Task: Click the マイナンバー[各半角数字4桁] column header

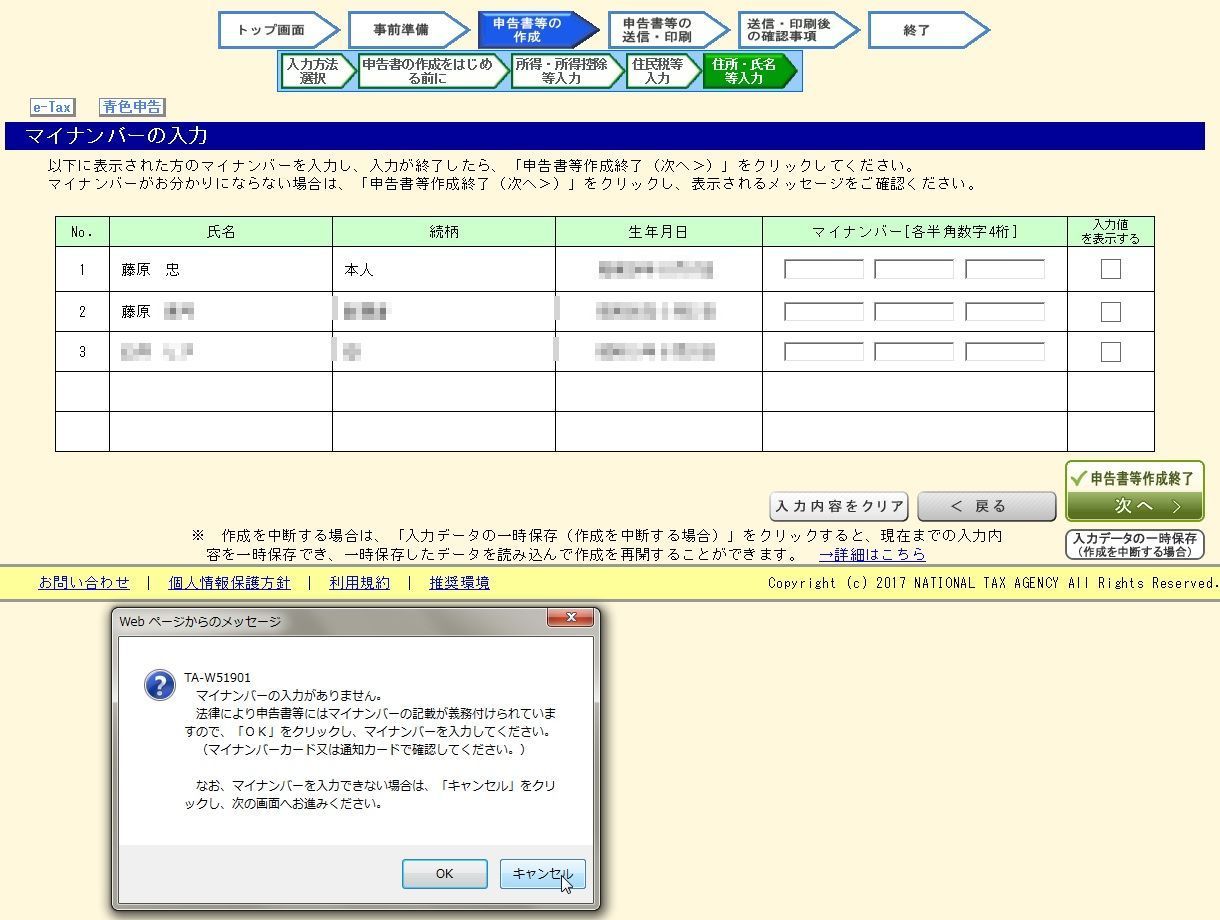Action: click(915, 232)
